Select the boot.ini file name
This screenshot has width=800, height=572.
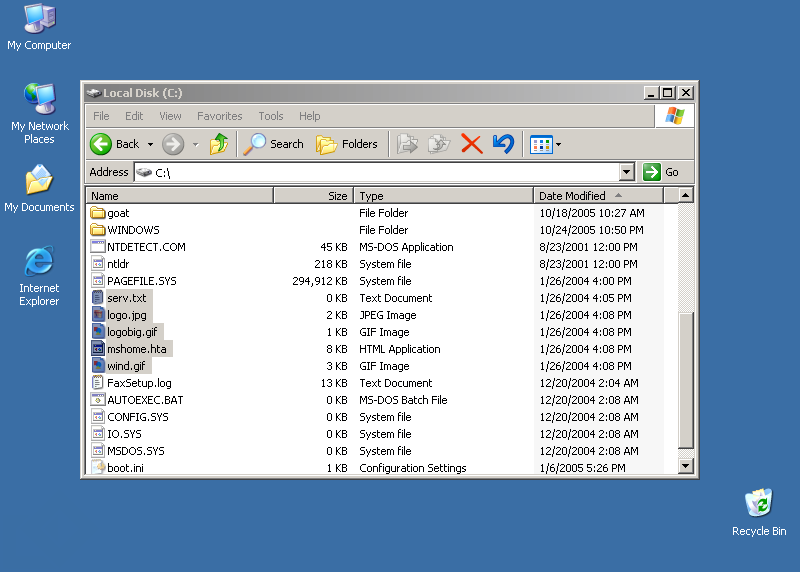pyautogui.click(x=126, y=468)
